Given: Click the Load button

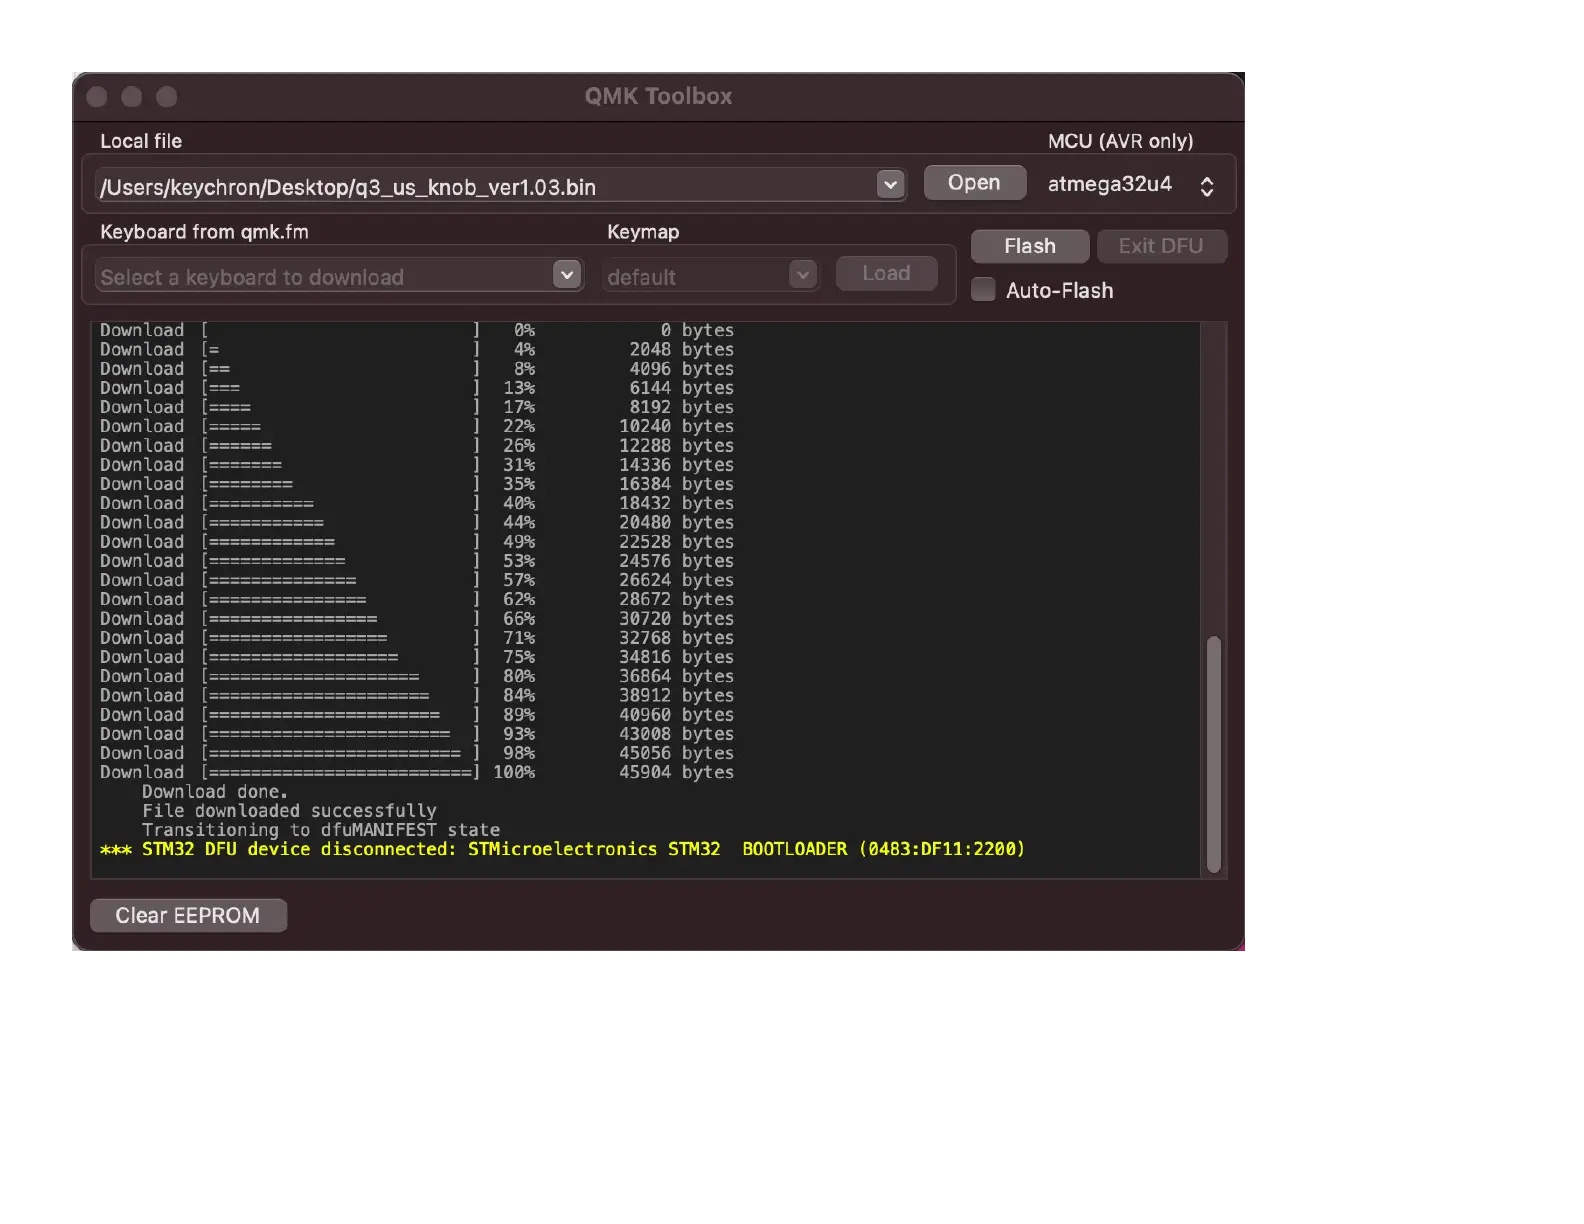Looking at the screenshot, I should (886, 274).
